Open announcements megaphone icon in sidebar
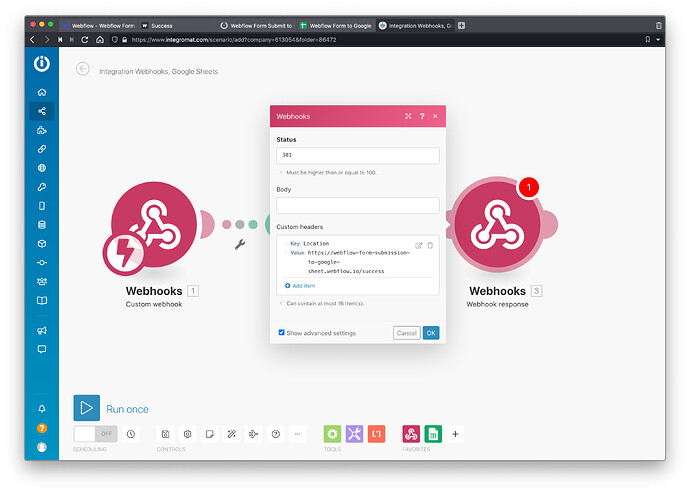This screenshot has width=690, height=493. (42, 331)
